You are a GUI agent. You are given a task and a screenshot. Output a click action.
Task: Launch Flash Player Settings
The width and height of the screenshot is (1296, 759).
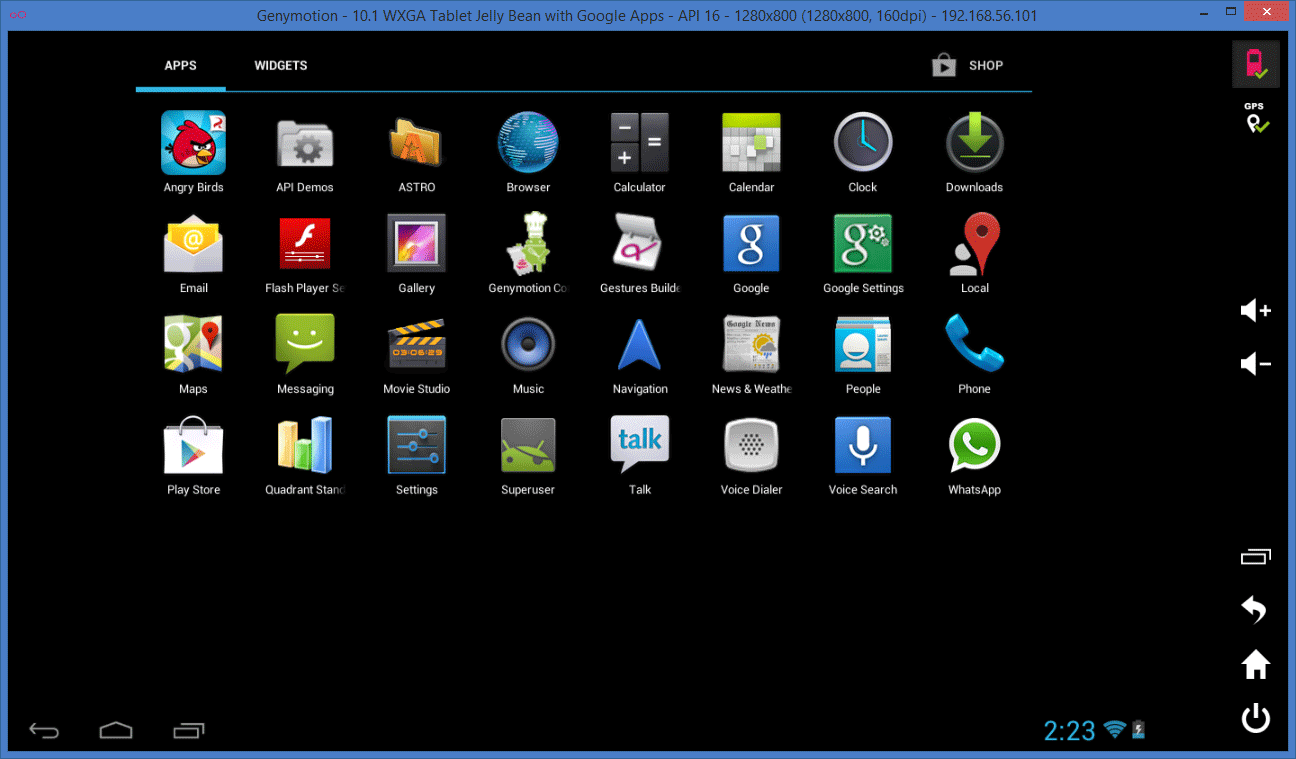click(305, 244)
